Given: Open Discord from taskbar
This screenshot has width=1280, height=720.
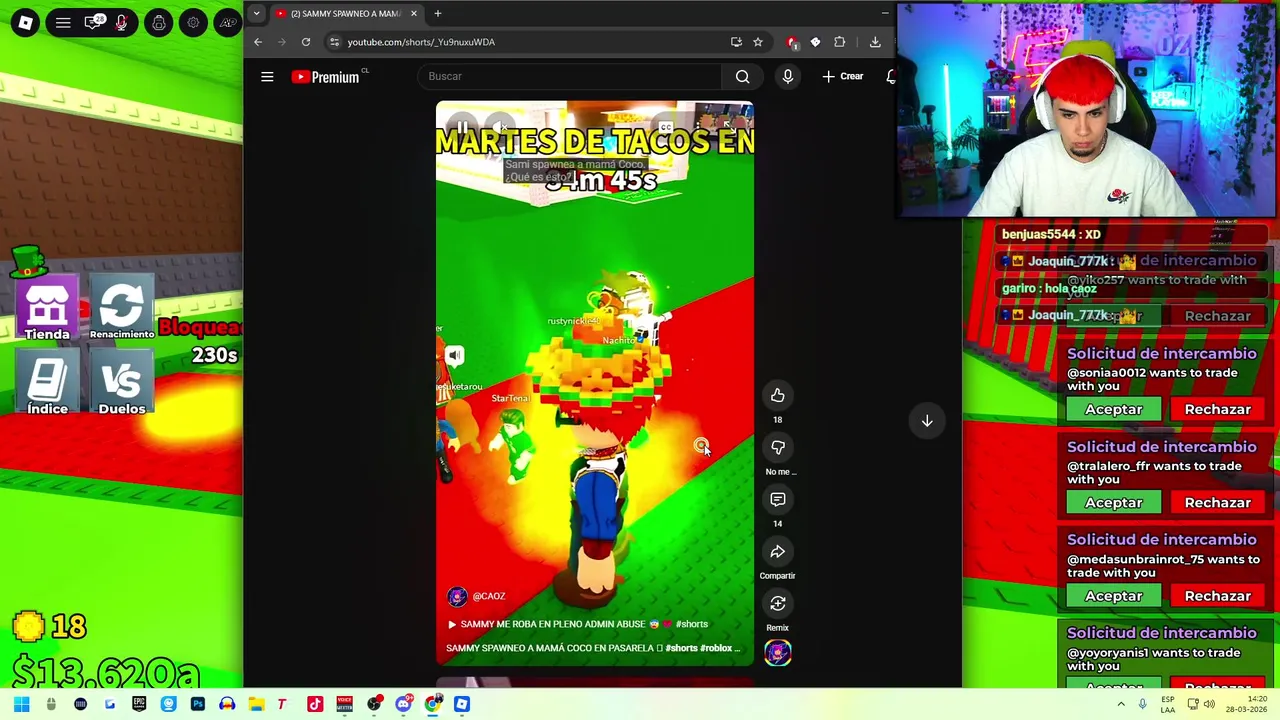Looking at the screenshot, I should tap(403, 704).
